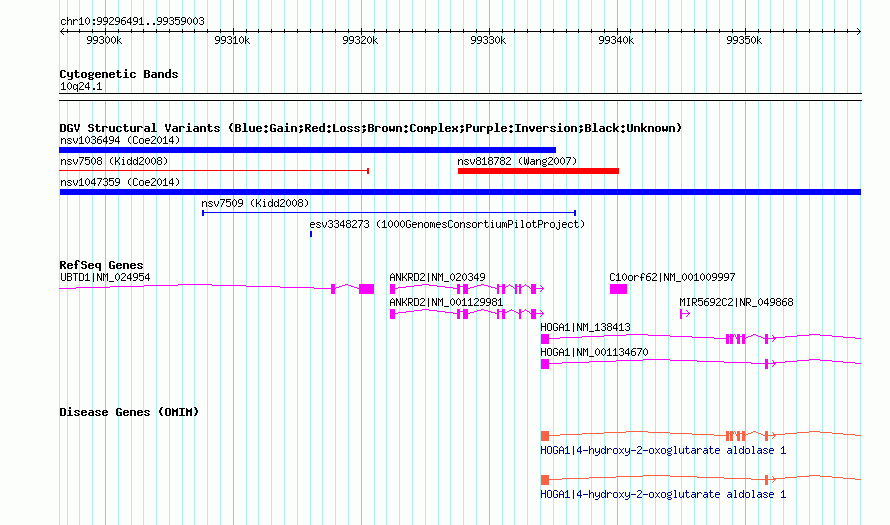Click the ruler's left arrowhead

(62, 32)
